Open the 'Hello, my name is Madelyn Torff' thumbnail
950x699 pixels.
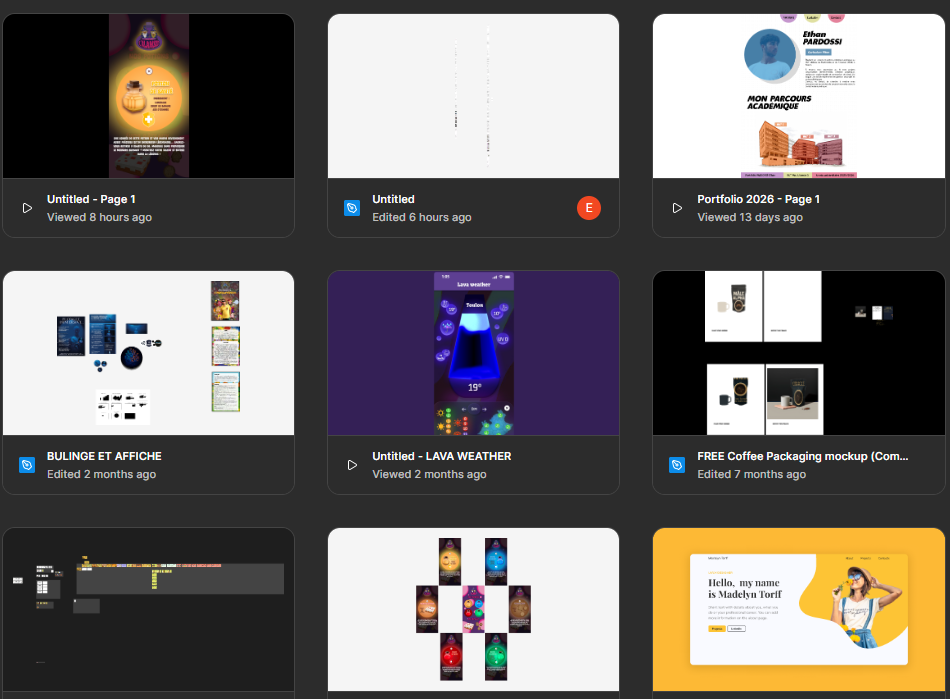pos(799,609)
